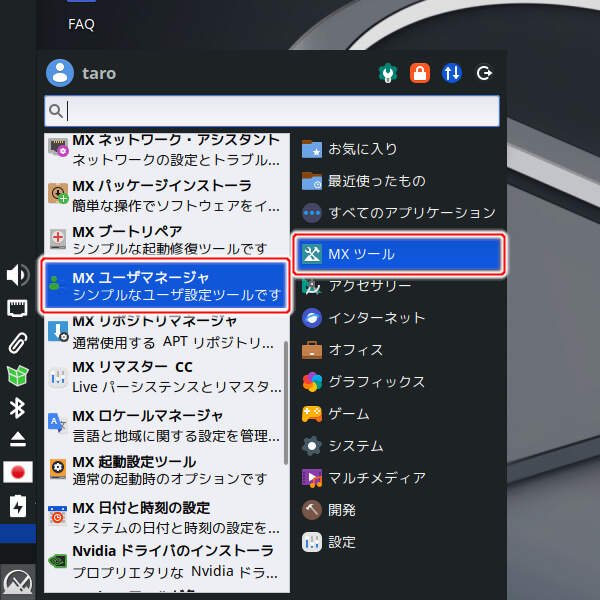Open the 設定 category
The width and height of the screenshot is (600, 600).
pyautogui.click(x=398, y=542)
